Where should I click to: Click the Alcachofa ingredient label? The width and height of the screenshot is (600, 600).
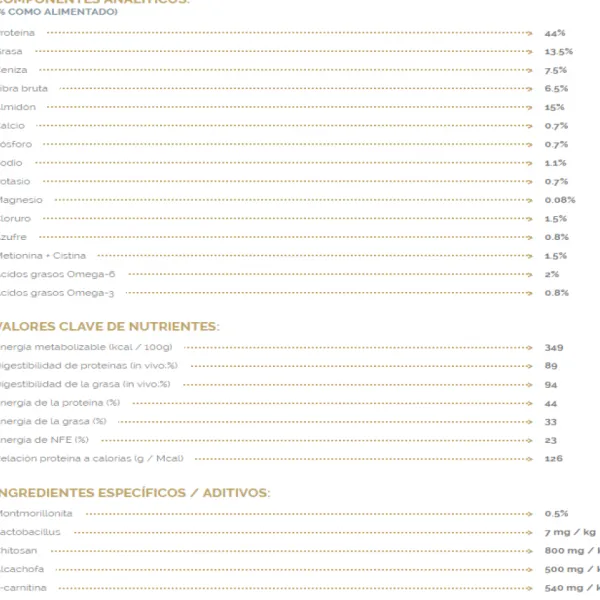(x=22, y=569)
